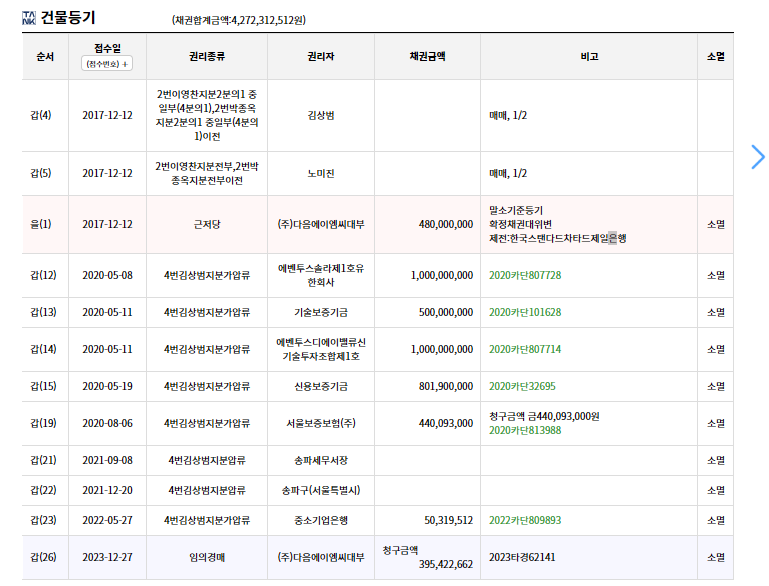
Task: Open case link 2020카단807728
Action: click(525, 275)
